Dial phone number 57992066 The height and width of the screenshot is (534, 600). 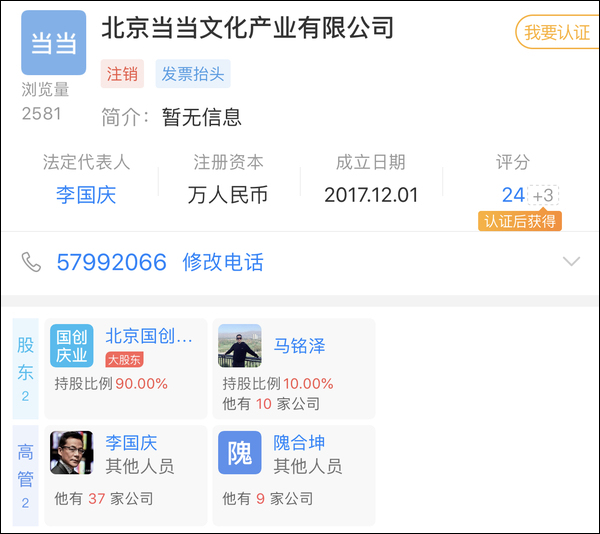tap(111, 262)
